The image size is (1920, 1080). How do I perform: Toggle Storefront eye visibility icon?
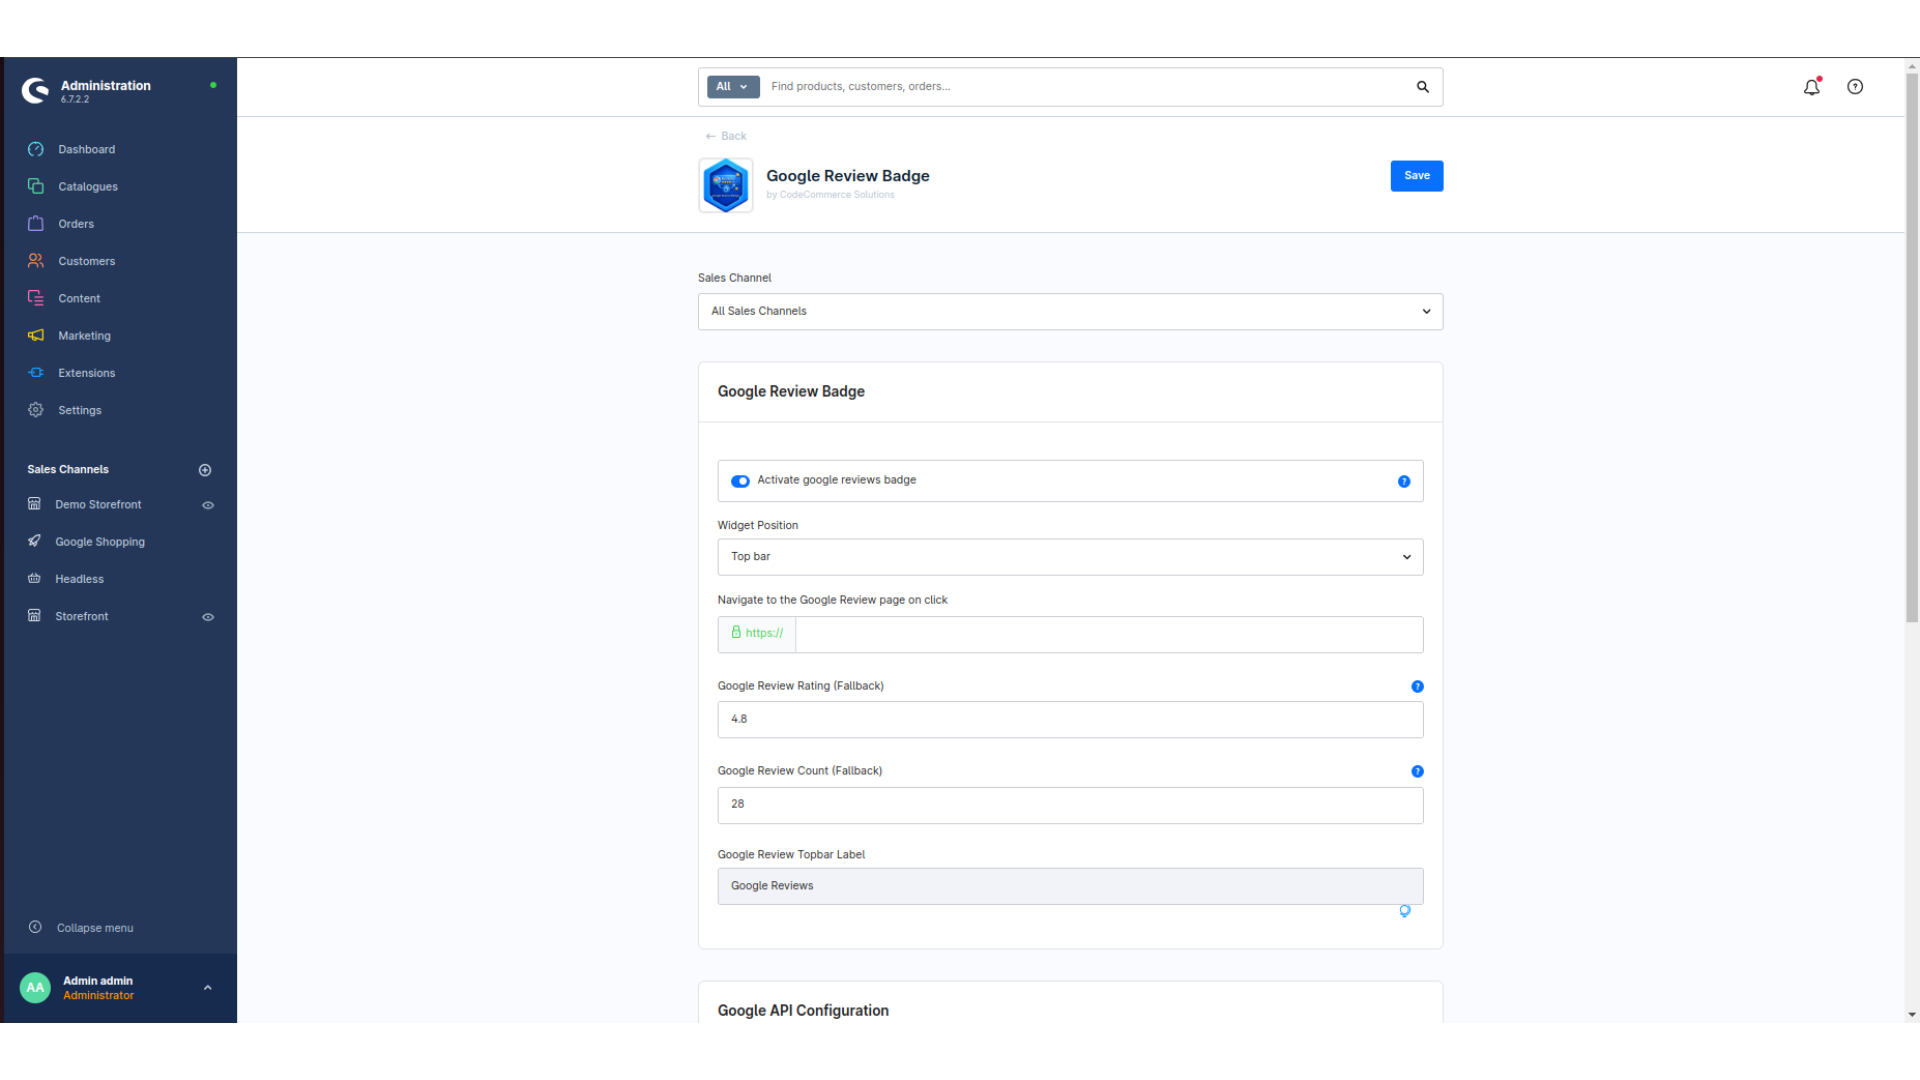[208, 617]
